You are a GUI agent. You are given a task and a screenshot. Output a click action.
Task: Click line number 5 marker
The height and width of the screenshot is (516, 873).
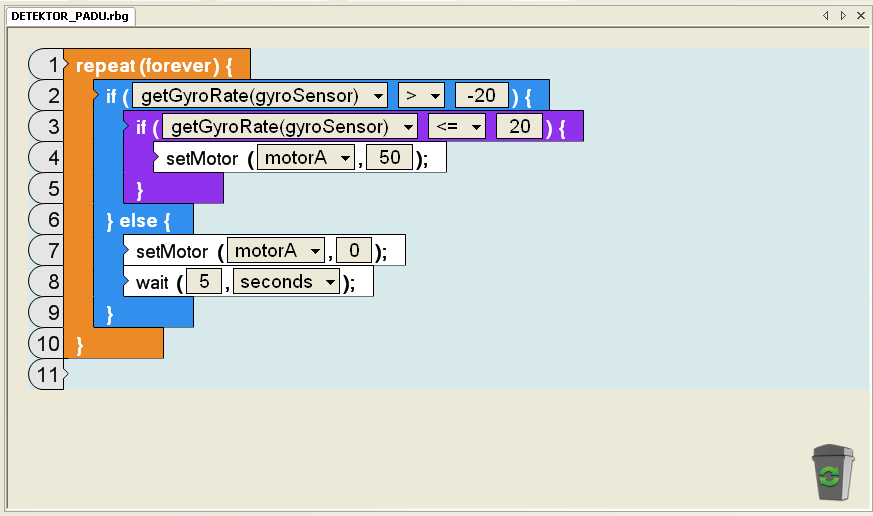[48, 189]
